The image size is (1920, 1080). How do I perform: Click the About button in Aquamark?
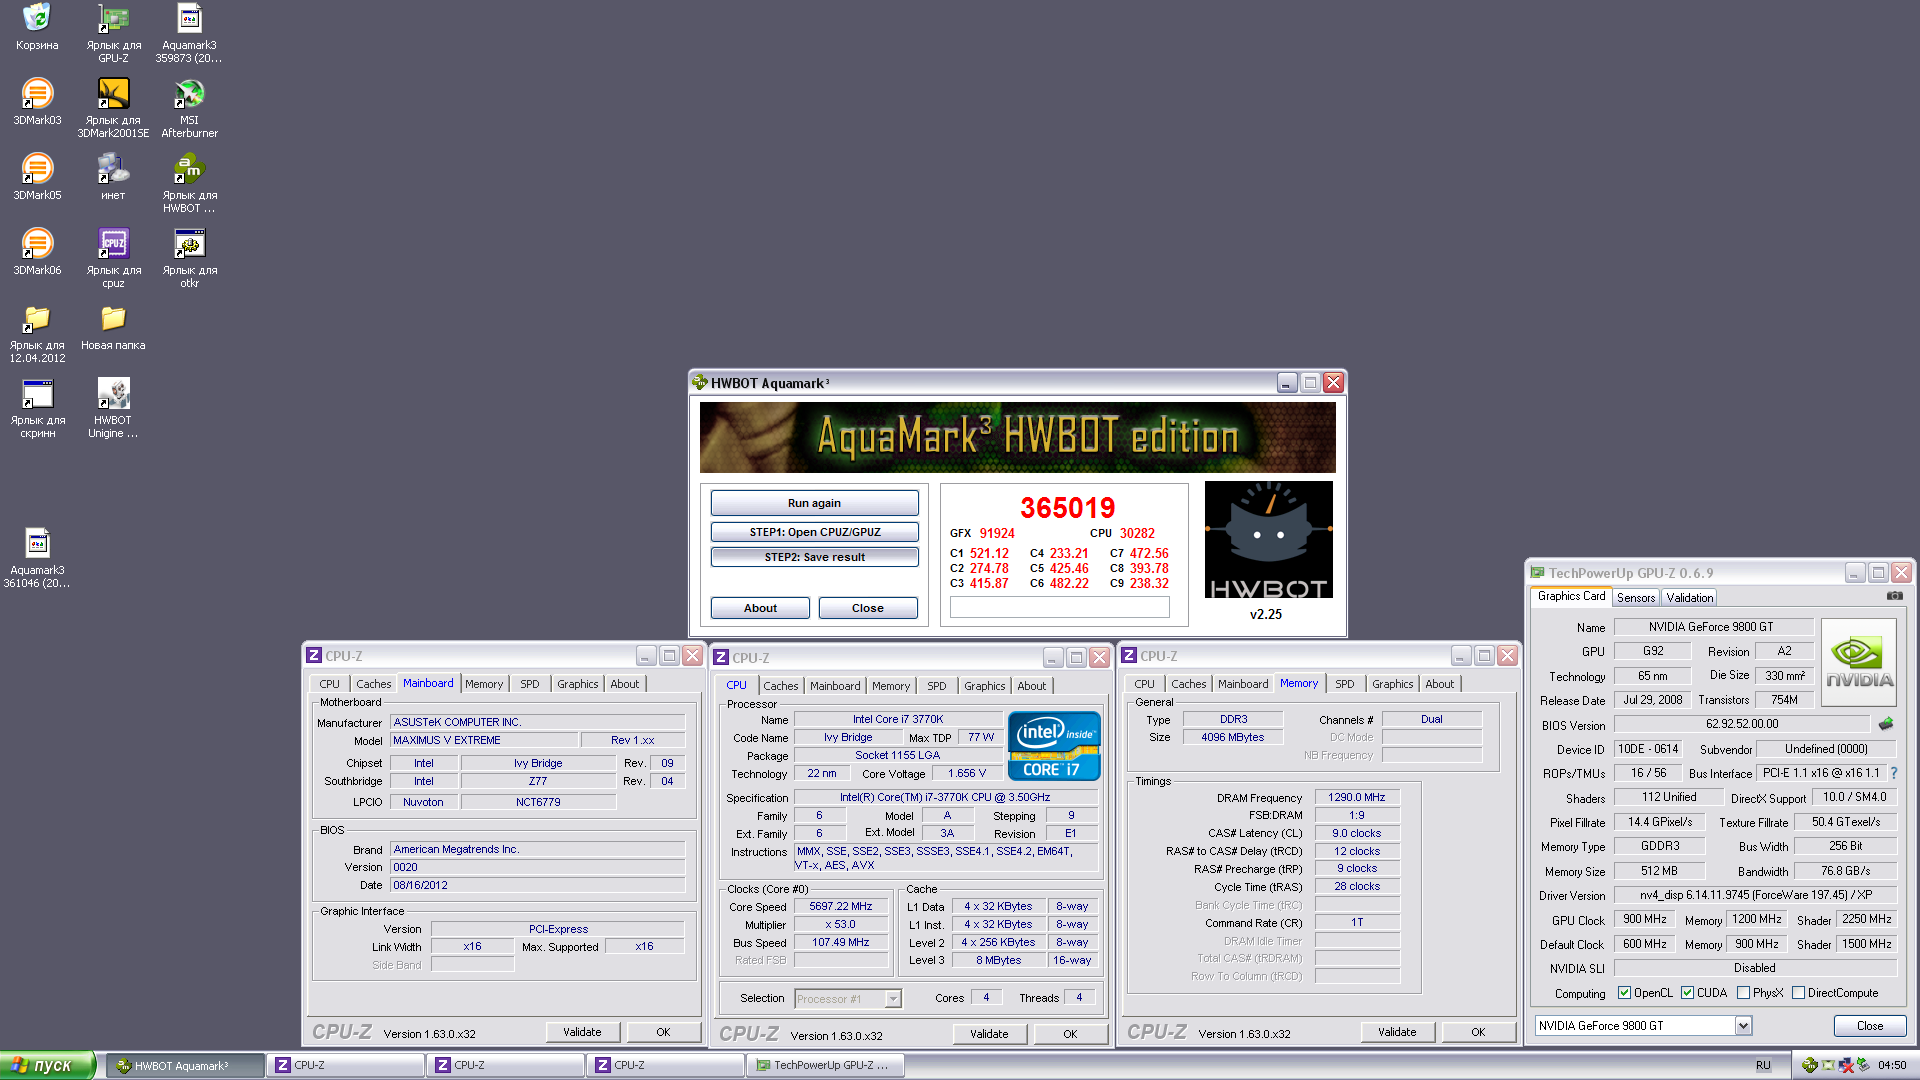pyautogui.click(x=760, y=608)
